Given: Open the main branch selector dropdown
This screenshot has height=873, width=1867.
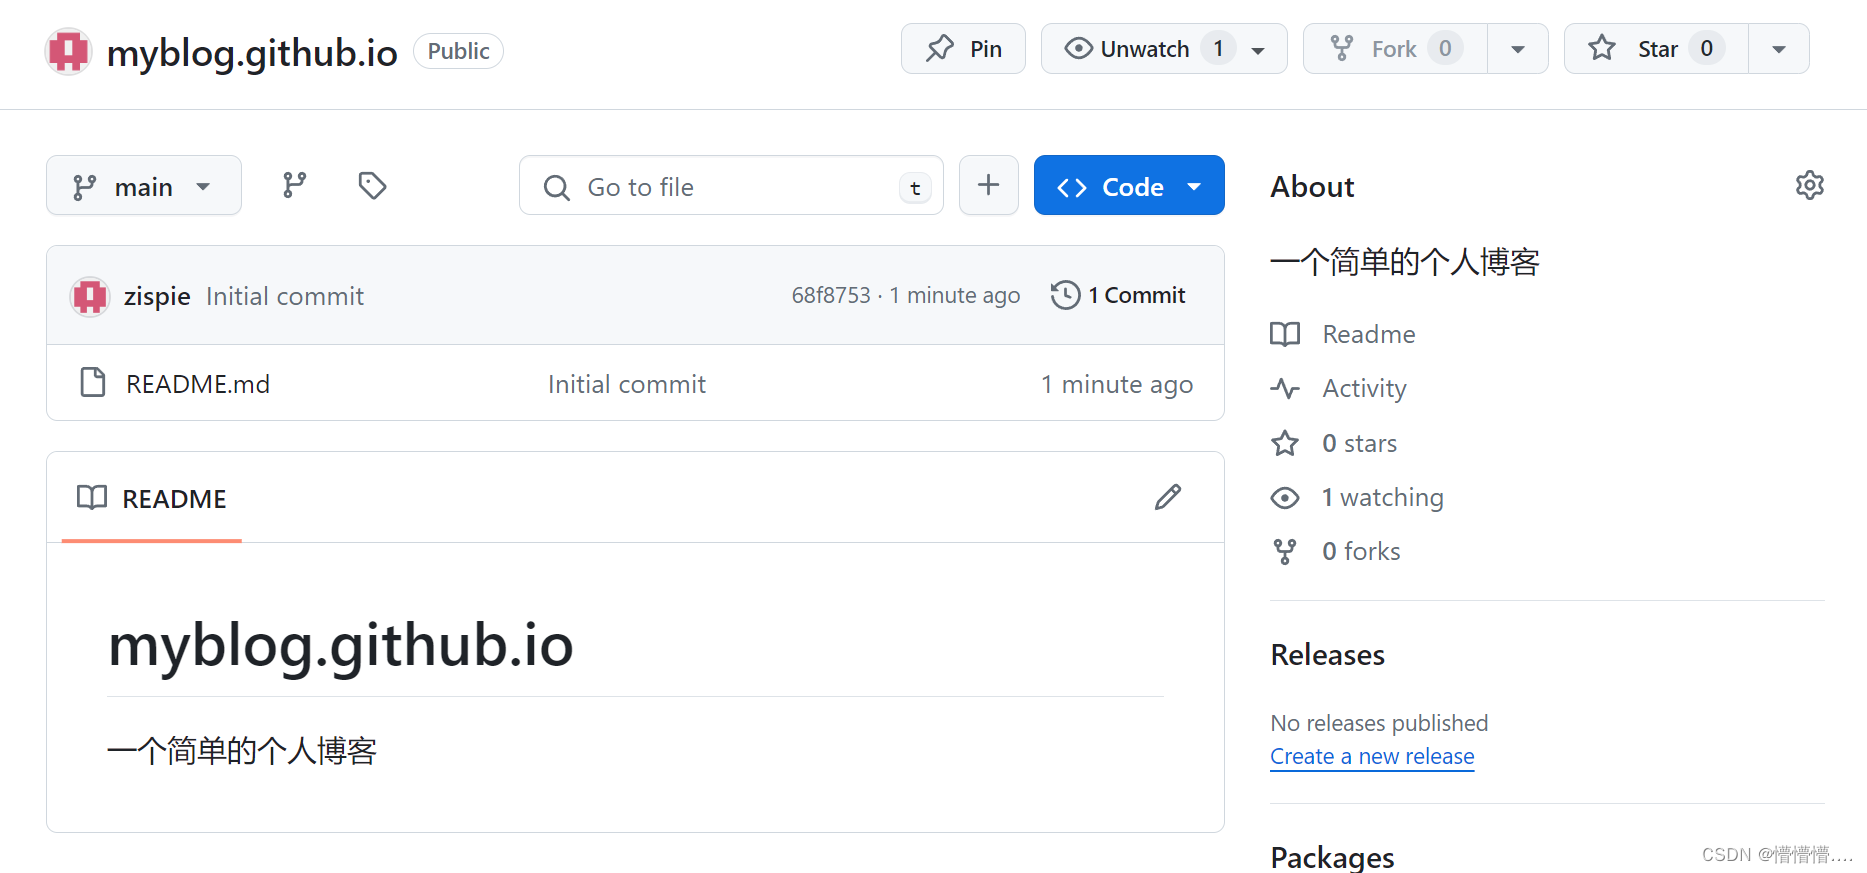Looking at the screenshot, I should point(144,186).
